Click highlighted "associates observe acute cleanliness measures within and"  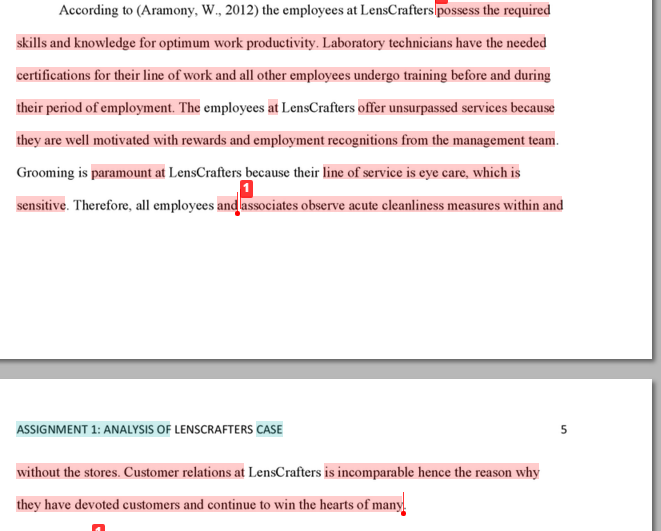(x=402, y=205)
